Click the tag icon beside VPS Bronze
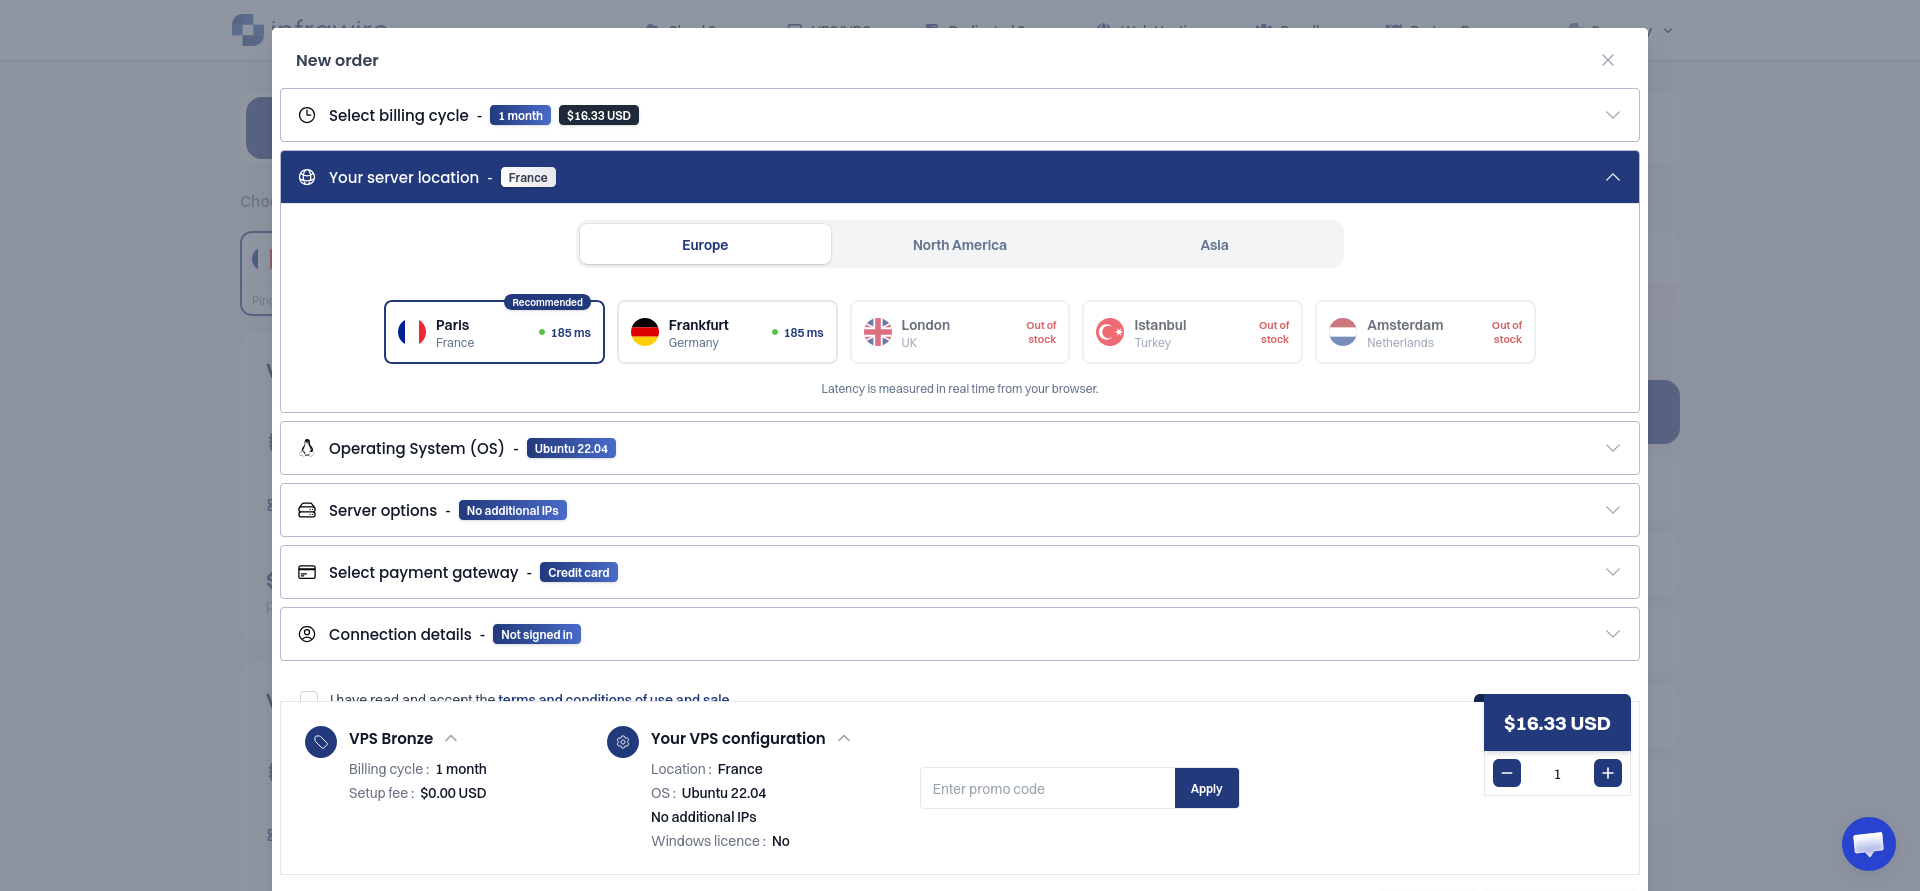1920x891 pixels. click(x=321, y=742)
